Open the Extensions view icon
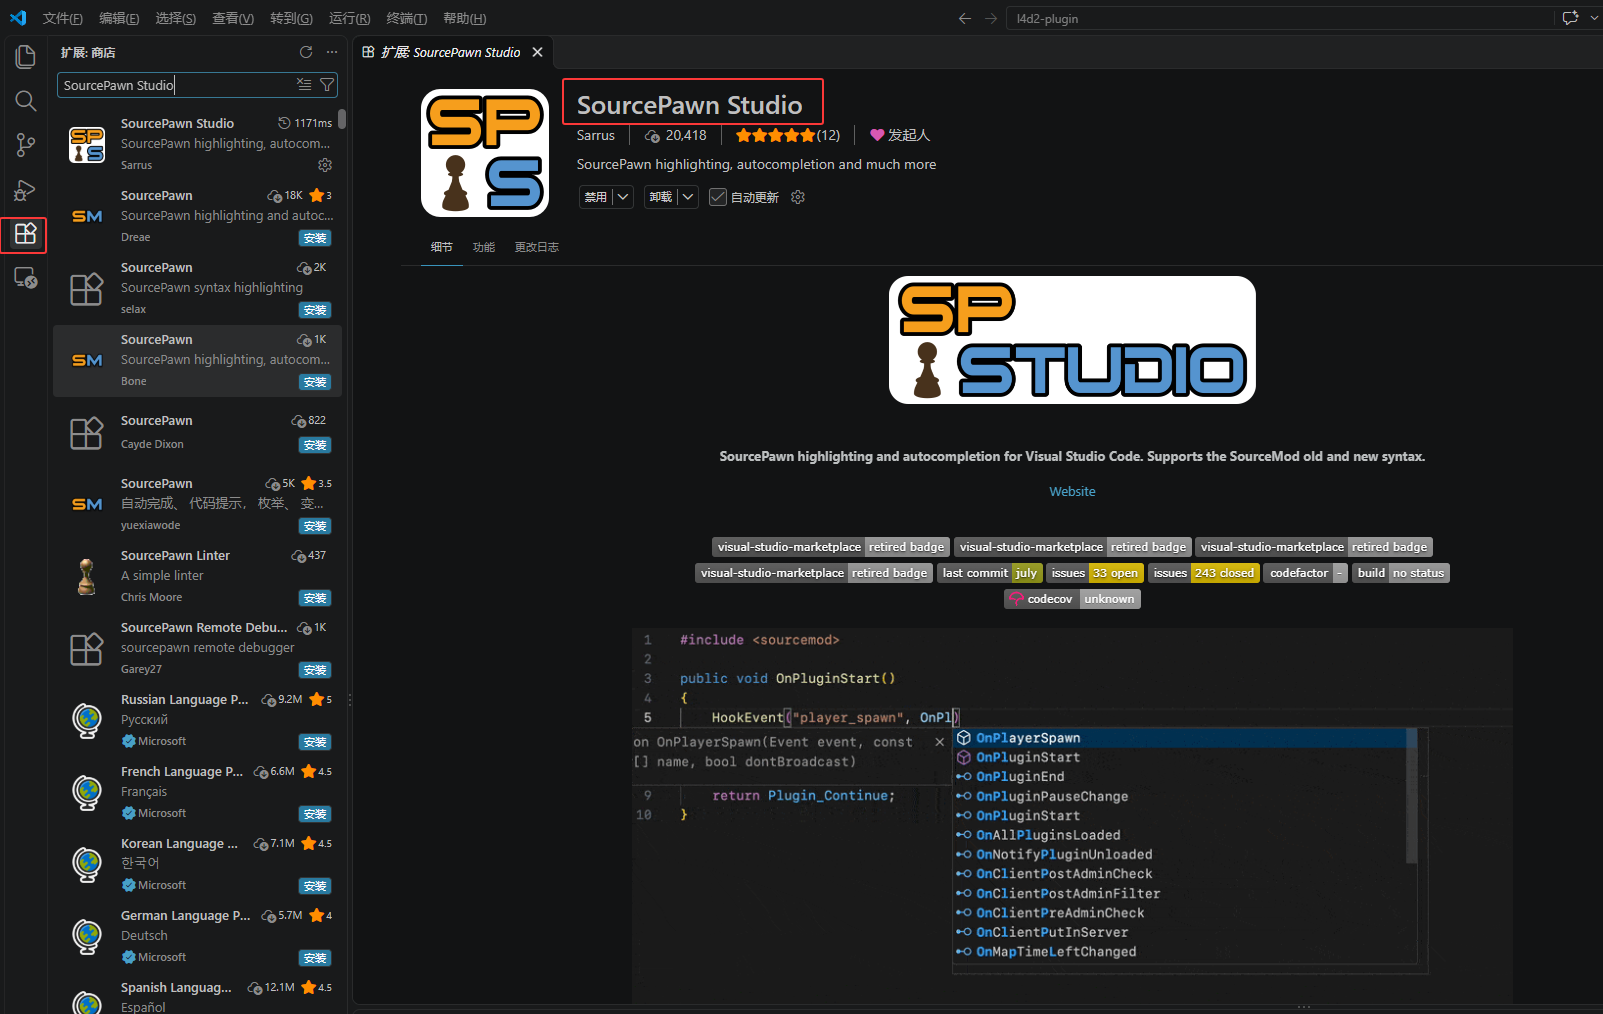This screenshot has height=1014, width=1603. [x=25, y=234]
